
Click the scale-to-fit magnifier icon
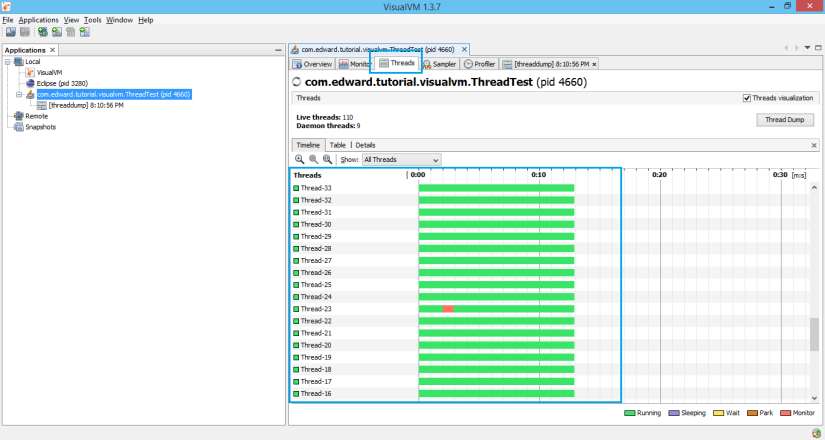[327, 159]
